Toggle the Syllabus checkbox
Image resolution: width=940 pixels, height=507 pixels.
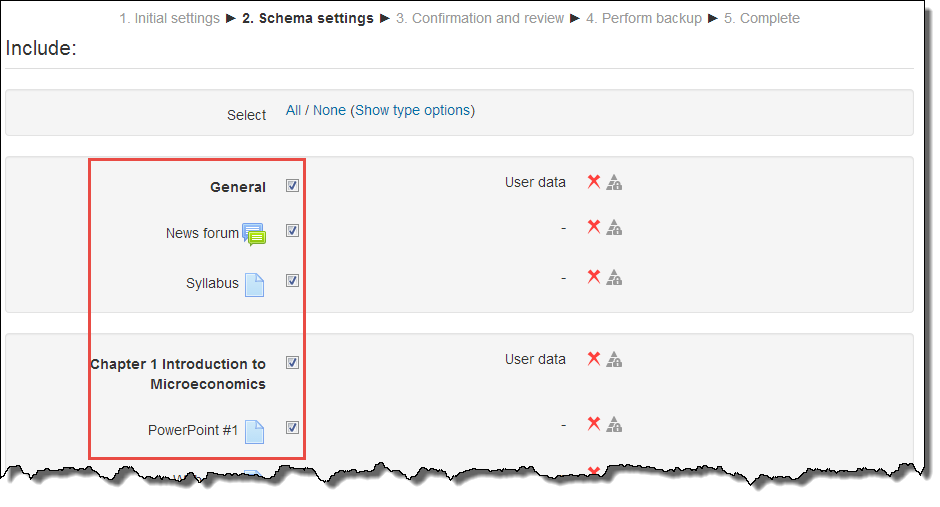click(292, 281)
